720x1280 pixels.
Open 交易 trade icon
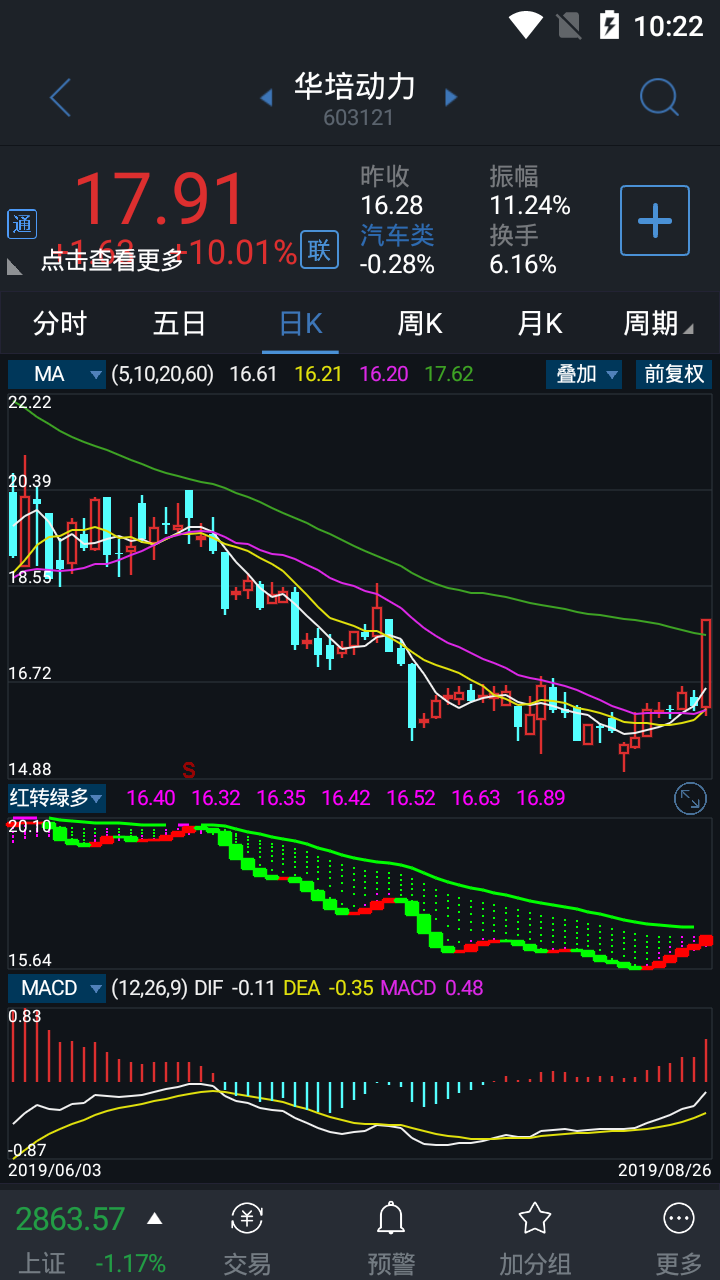247,1218
